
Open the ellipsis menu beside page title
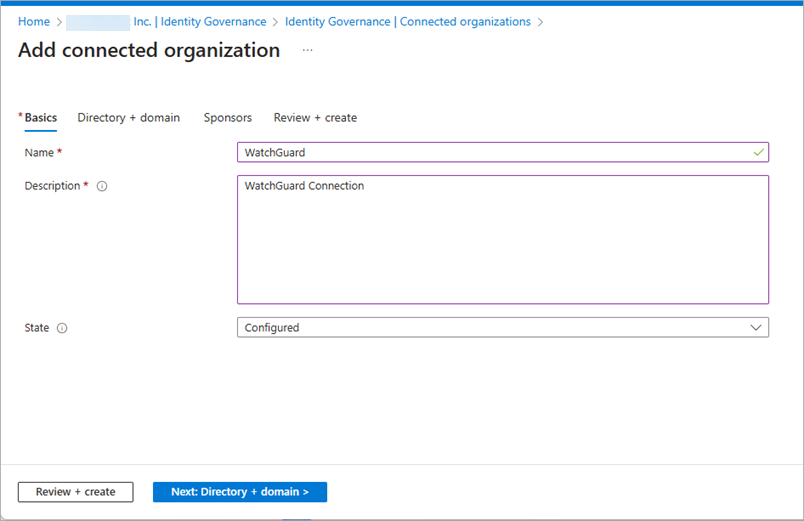(308, 50)
